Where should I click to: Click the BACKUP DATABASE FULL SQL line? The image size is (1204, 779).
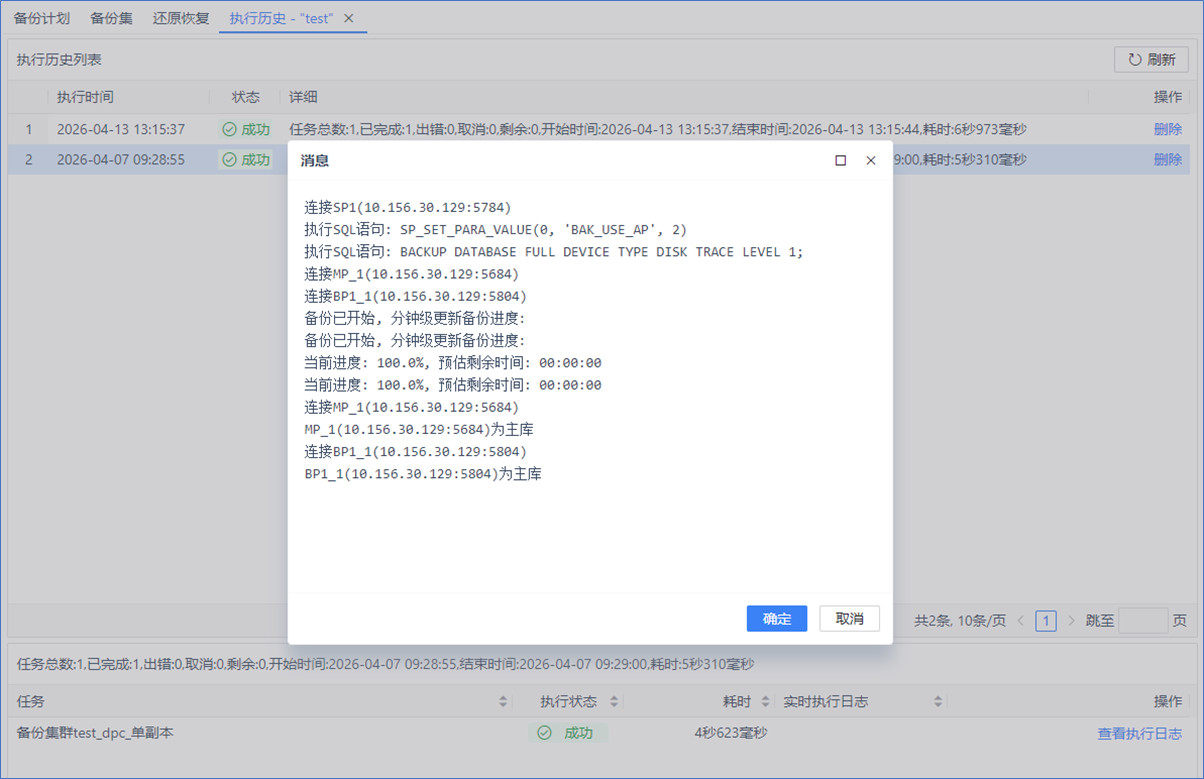[554, 252]
